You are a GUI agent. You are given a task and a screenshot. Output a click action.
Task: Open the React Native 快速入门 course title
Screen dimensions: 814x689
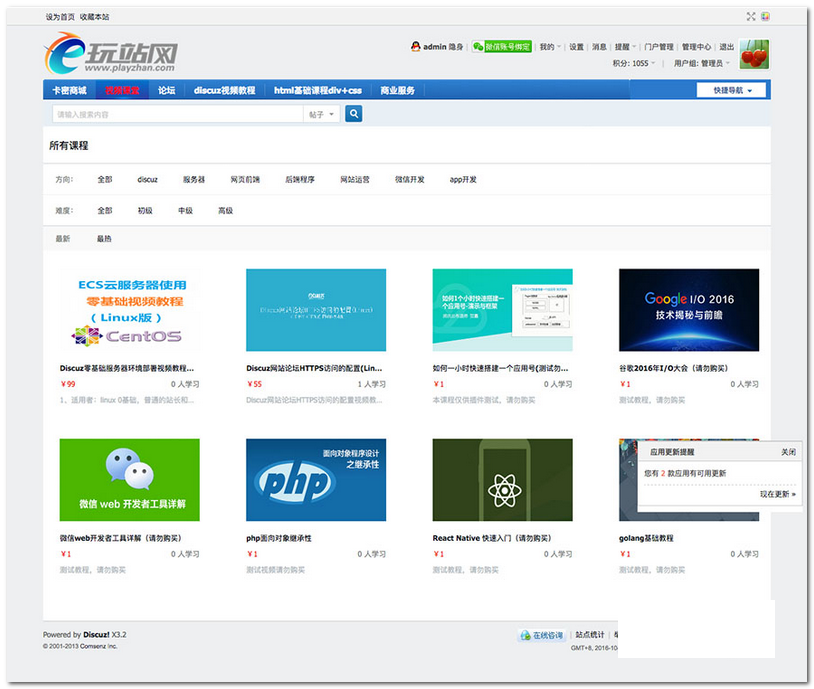pos(492,538)
